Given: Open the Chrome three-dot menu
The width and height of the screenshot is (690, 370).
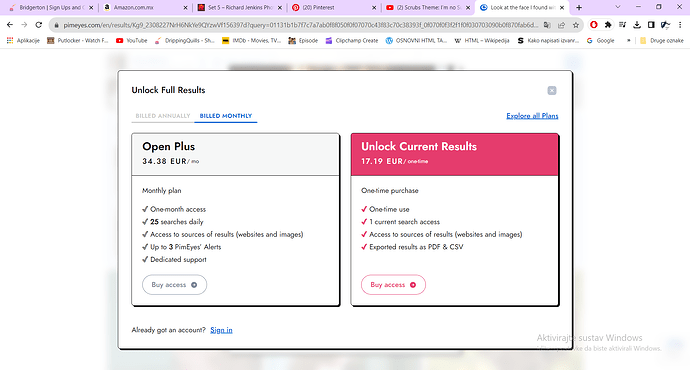Looking at the screenshot, I should tap(680, 25).
